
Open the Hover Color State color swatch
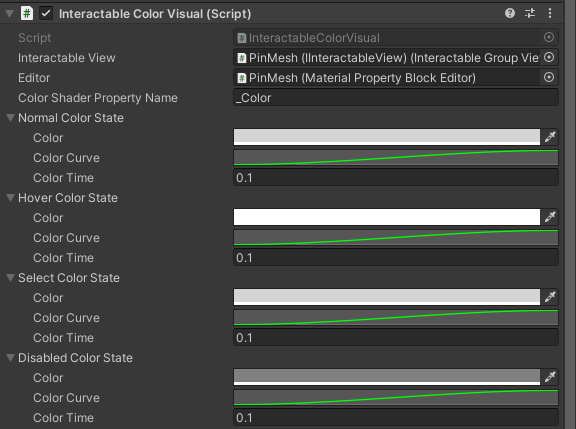click(x=387, y=217)
